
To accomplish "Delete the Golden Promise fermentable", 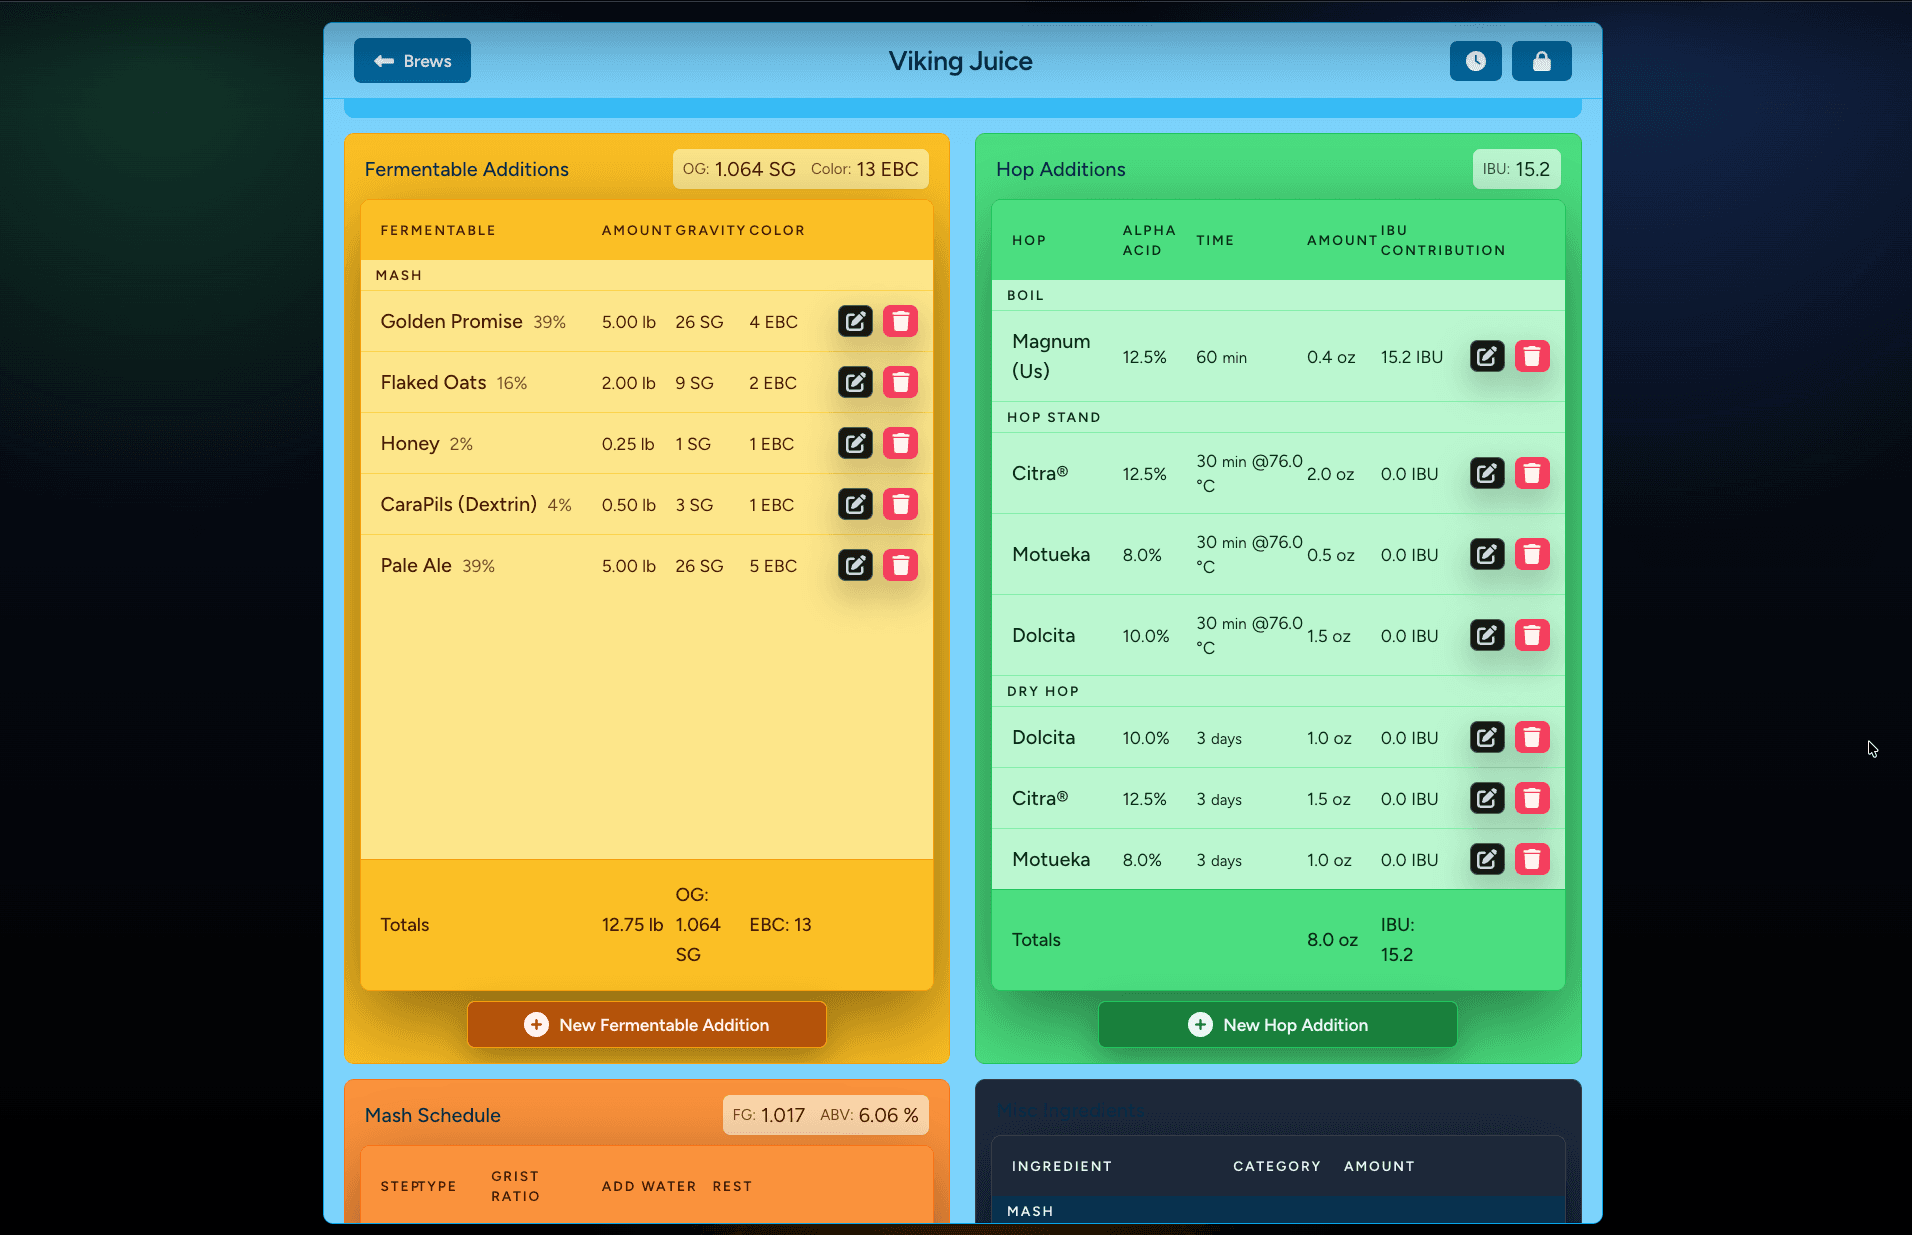I will (900, 321).
